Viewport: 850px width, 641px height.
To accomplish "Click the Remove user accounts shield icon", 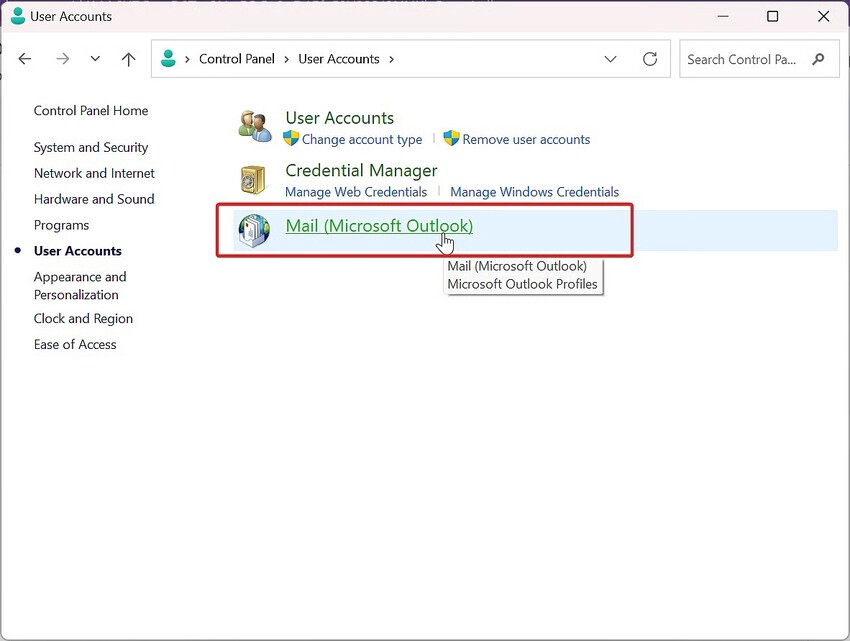I will (450, 140).
